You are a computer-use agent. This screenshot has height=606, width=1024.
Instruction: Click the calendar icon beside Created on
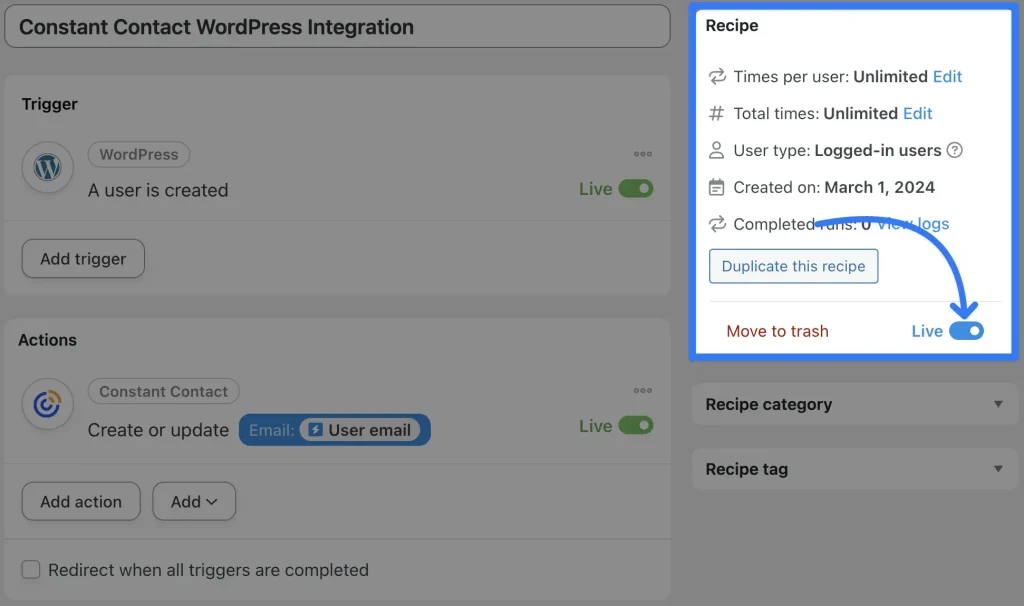click(716, 187)
